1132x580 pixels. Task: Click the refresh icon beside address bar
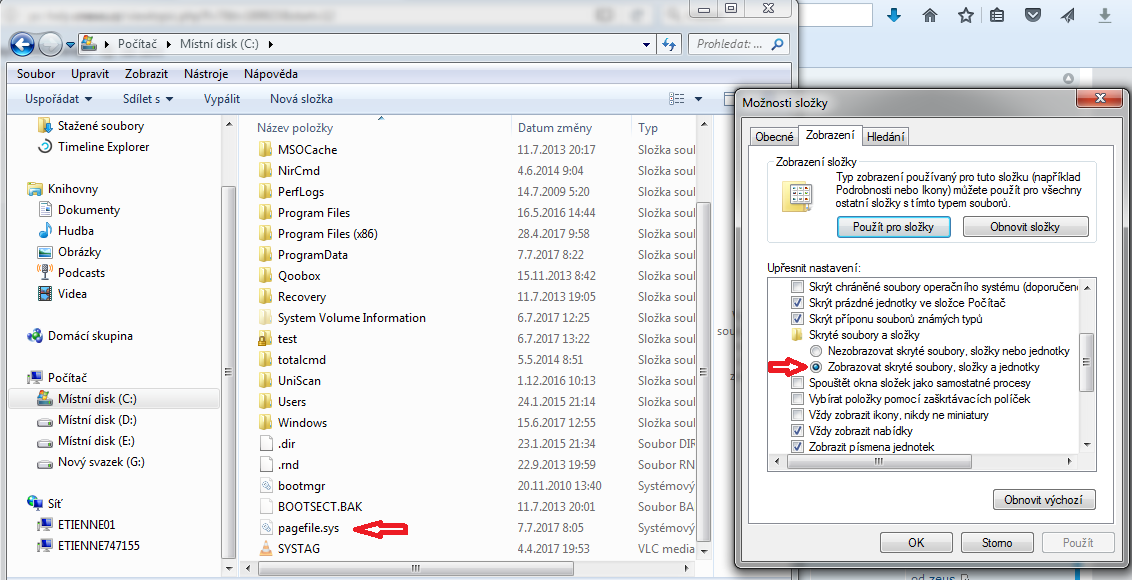click(x=670, y=44)
